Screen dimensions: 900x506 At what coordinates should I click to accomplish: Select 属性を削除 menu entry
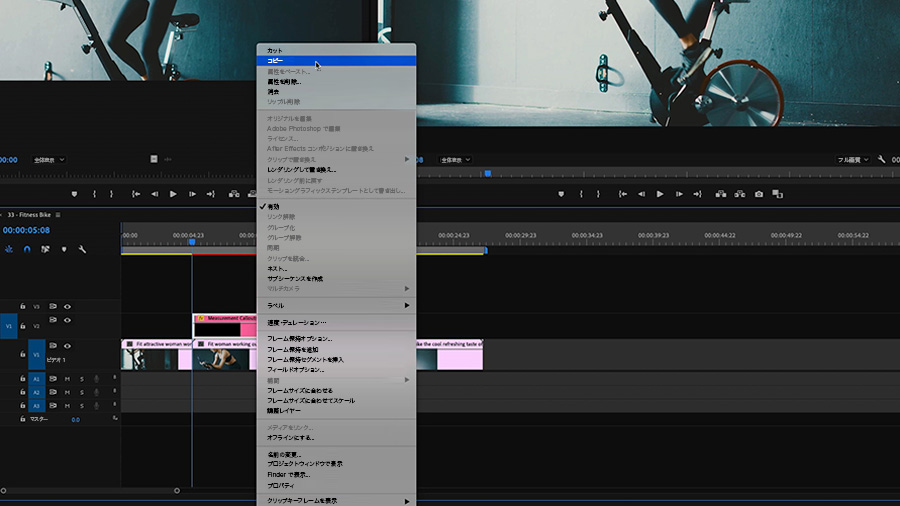click(336, 82)
